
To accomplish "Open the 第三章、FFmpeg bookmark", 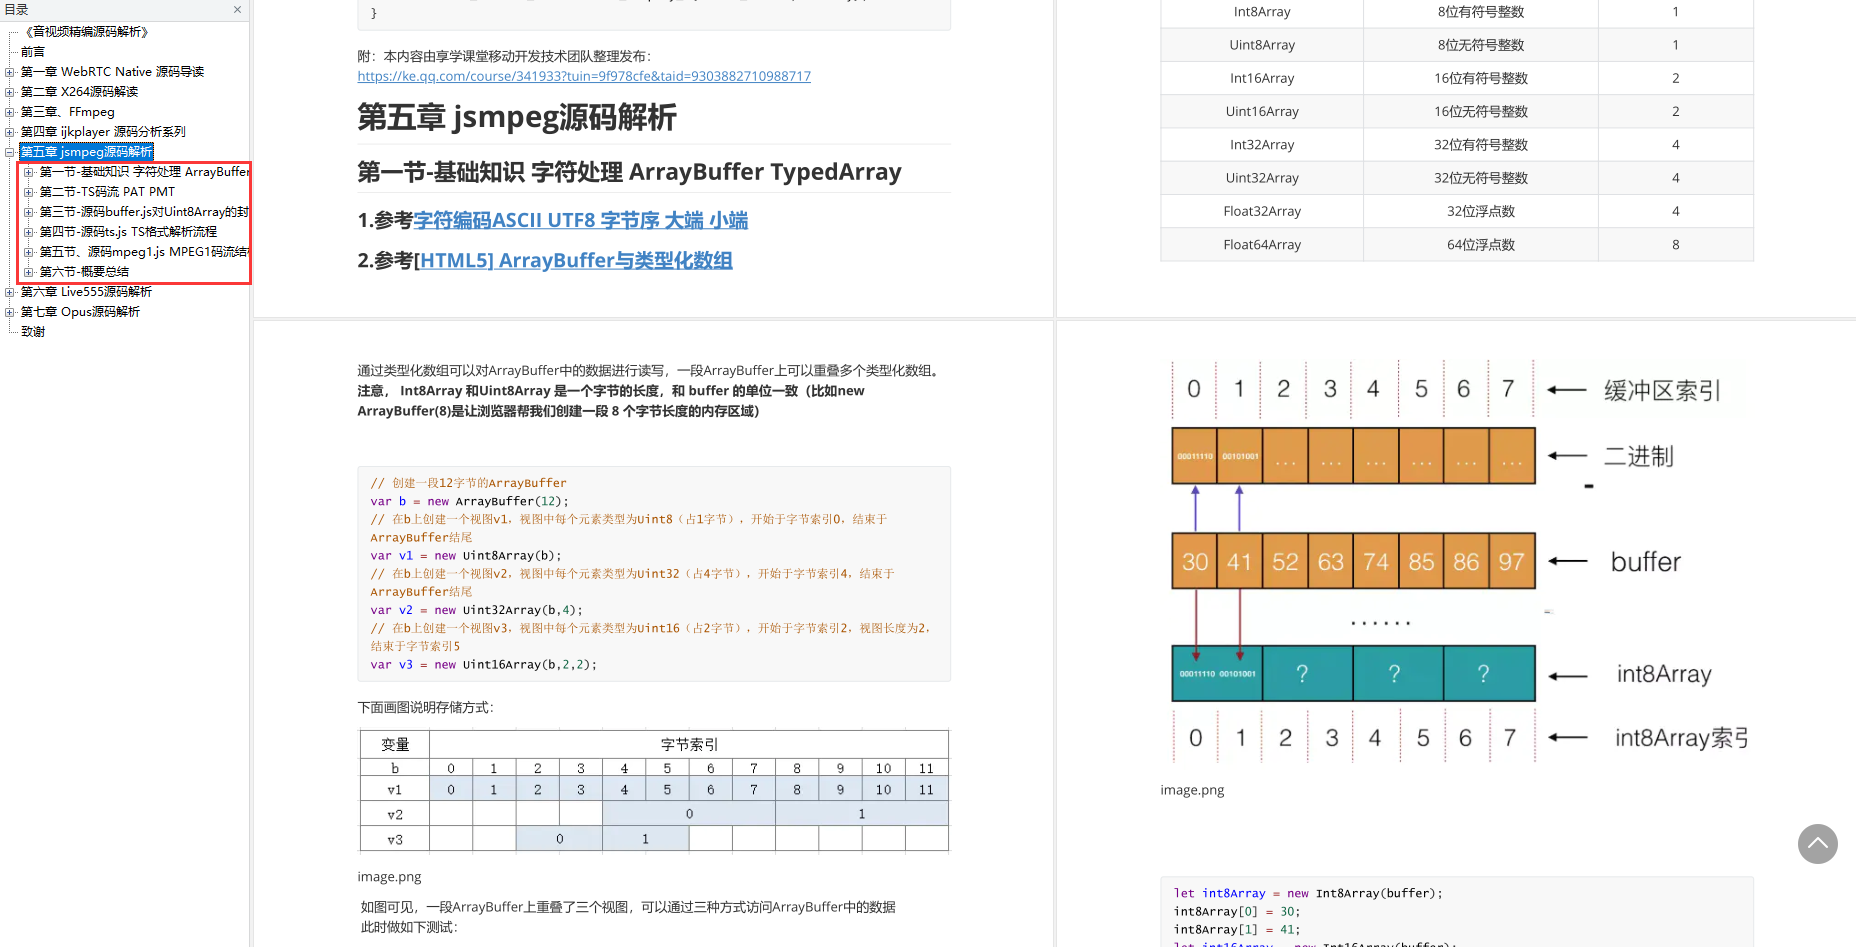I will 68,112.
